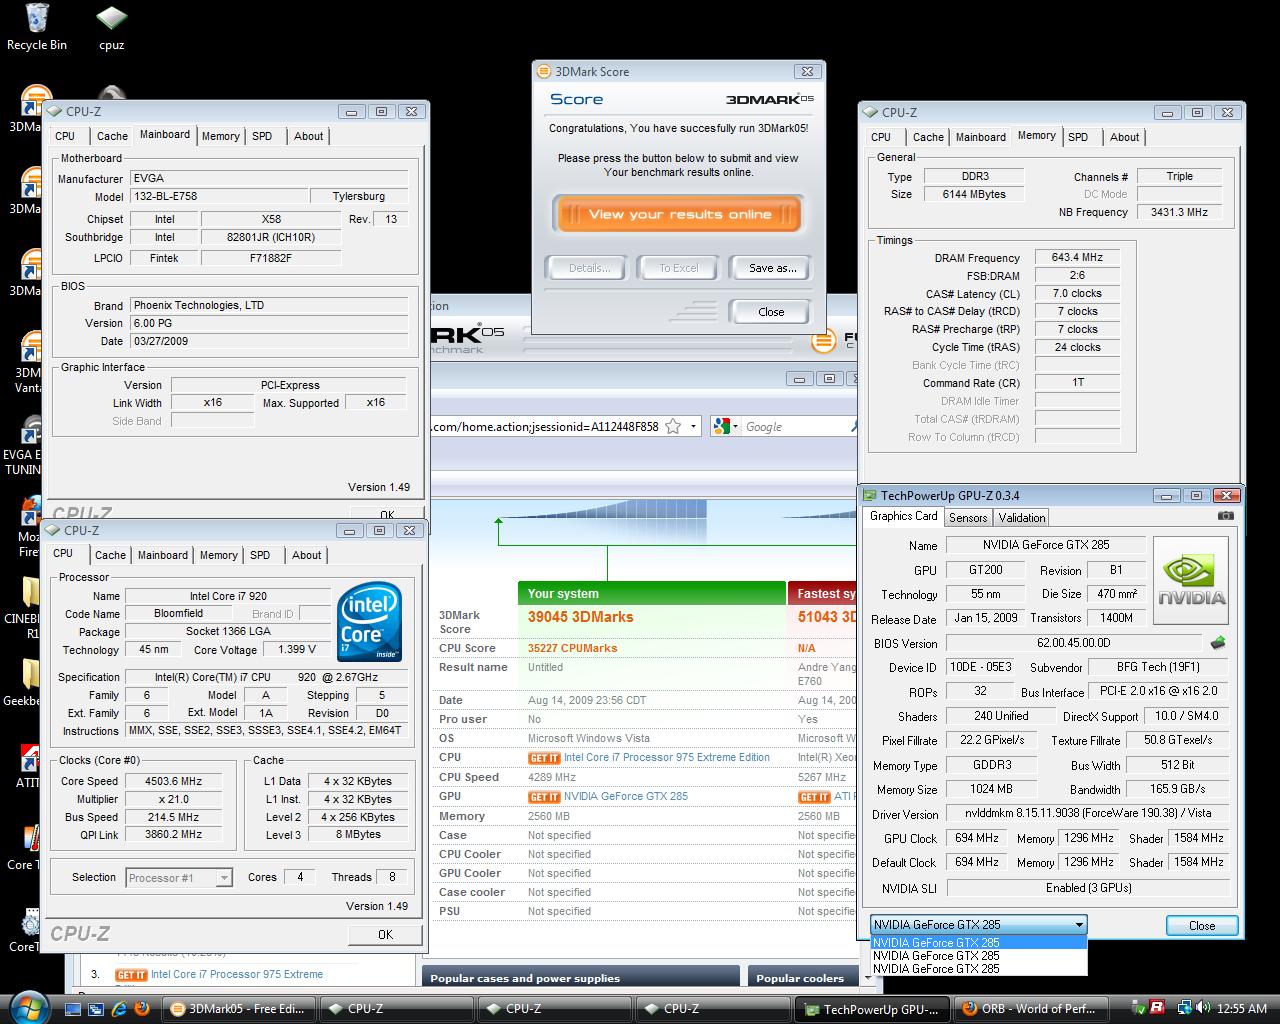Click GET IT badge next to Core i7 975
1280x1024 pixels.
pos(544,758)
